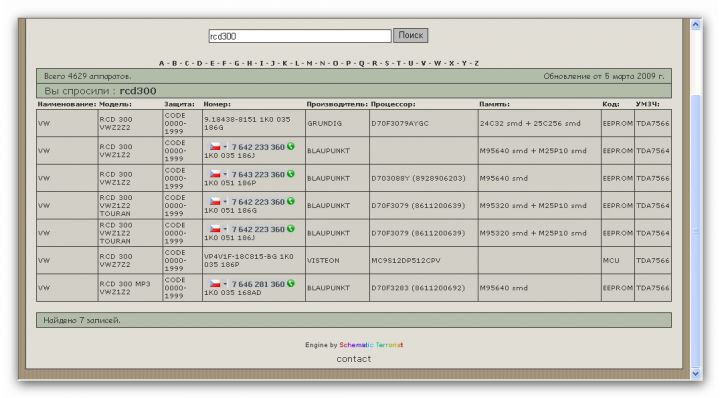Click the Память column header
The width and height of the screenshot is (720, 398).
click(494, 104)
